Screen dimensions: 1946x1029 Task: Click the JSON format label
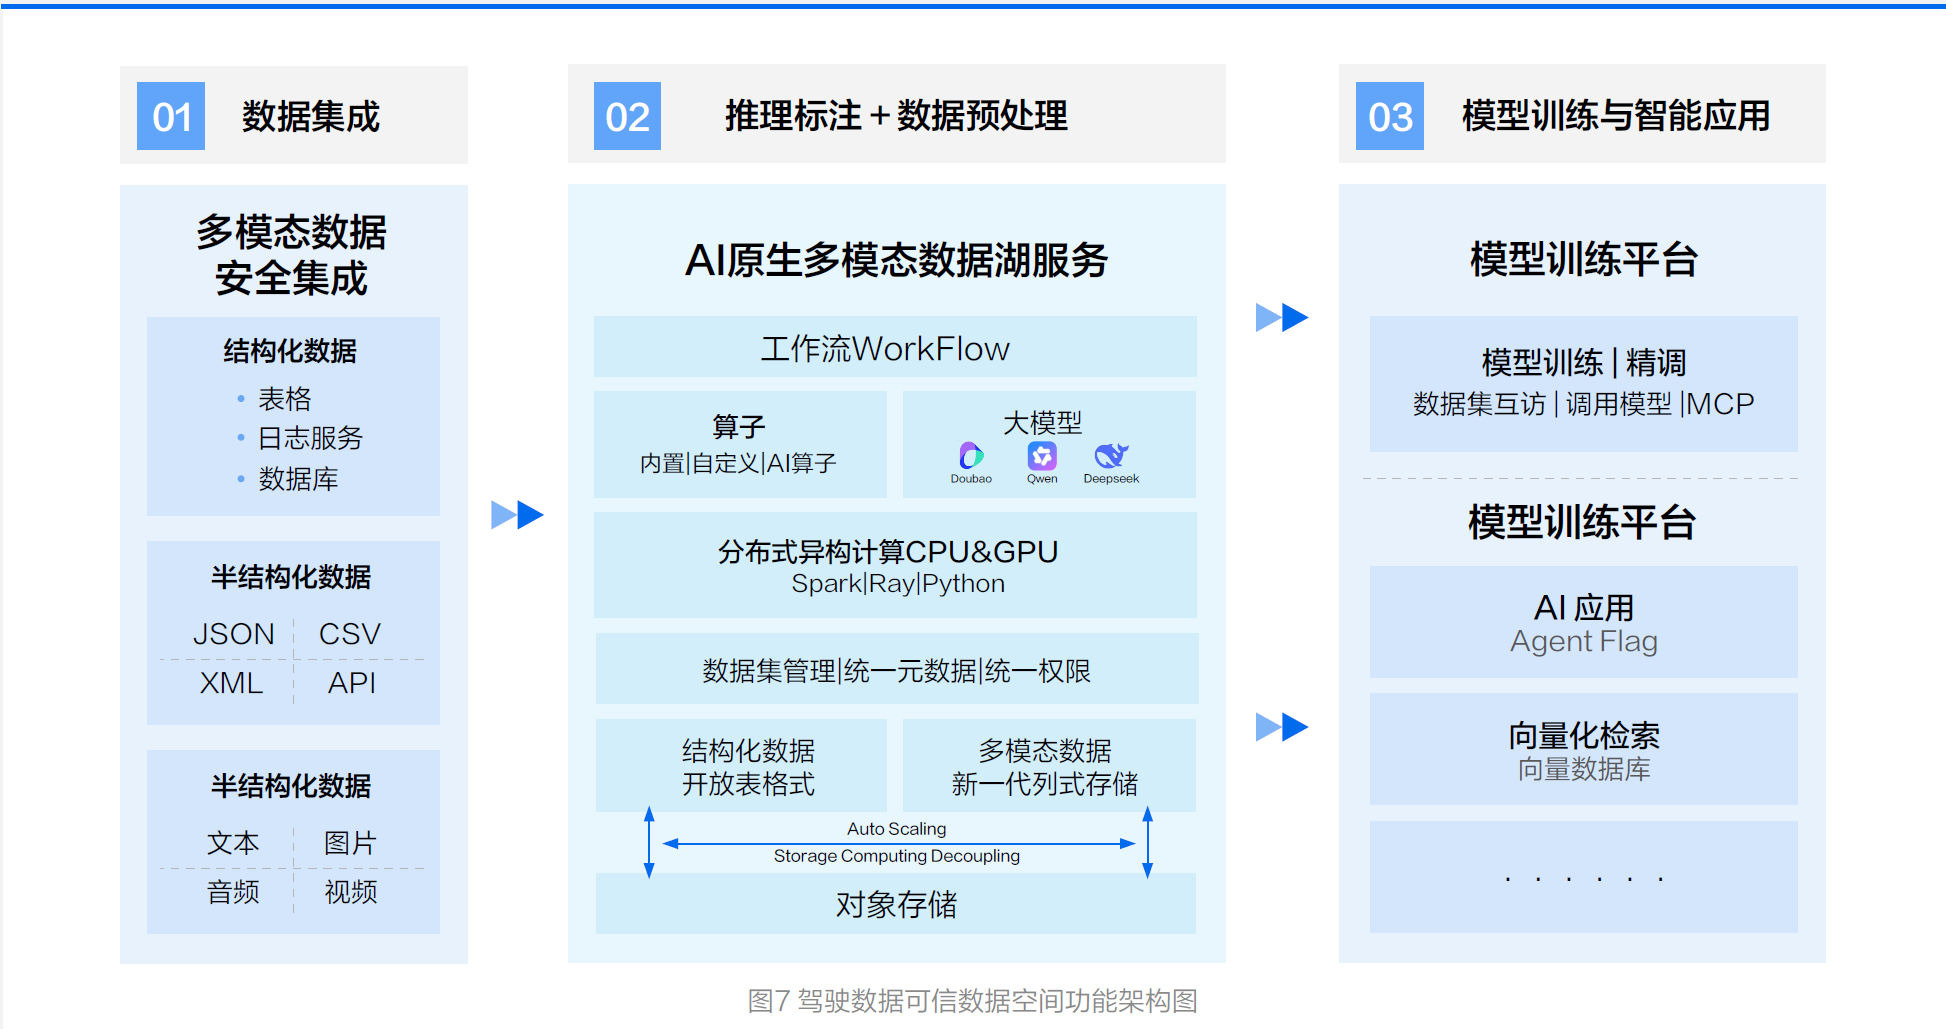[x=233, y=634]
